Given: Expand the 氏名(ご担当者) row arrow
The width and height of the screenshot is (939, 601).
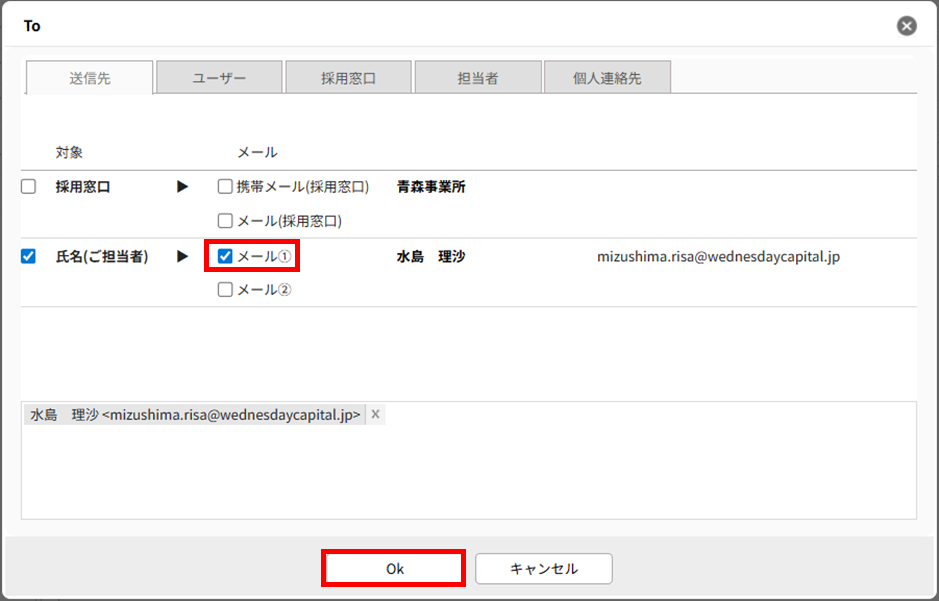Looking at the screenshot, I should tap(182, 256).
